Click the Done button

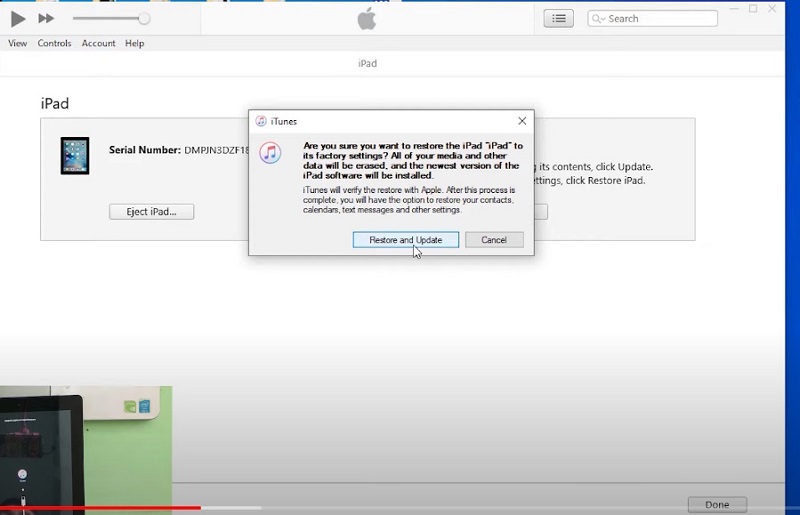[x=717, y=504]
